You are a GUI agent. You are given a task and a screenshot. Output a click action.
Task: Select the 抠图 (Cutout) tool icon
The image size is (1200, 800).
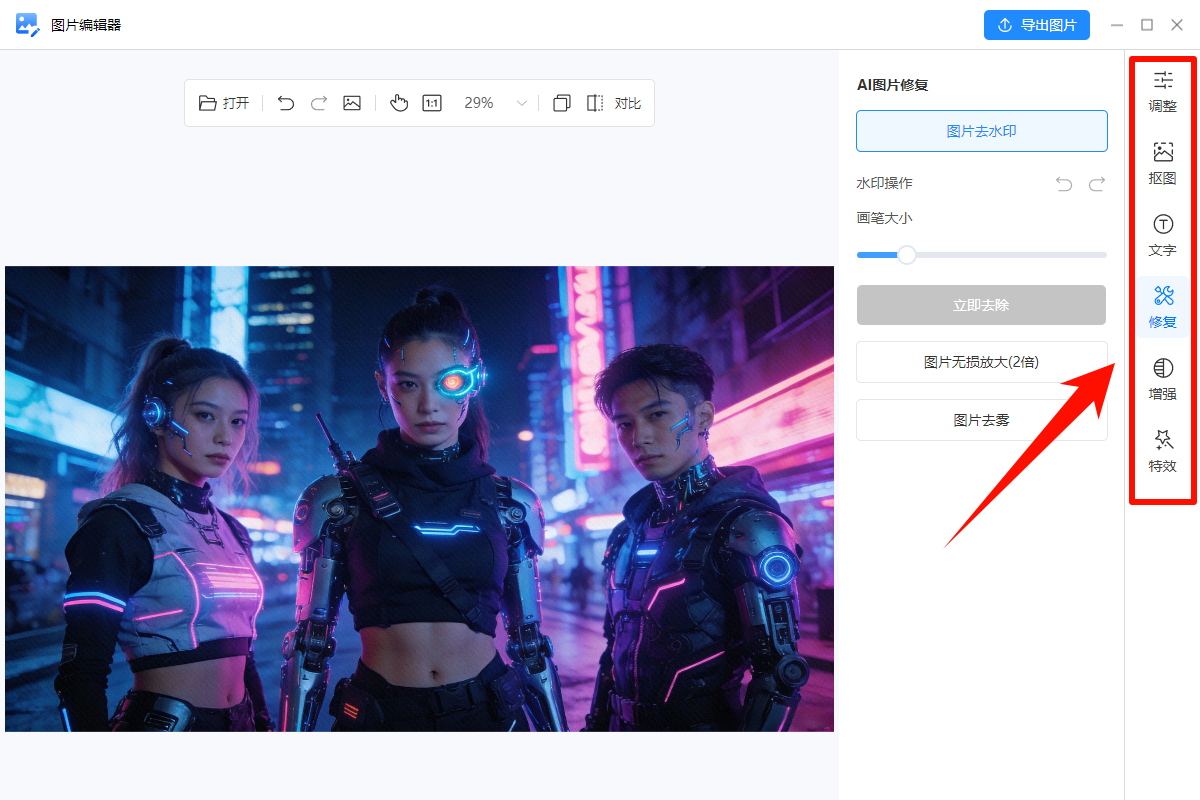click(1162, 163)
